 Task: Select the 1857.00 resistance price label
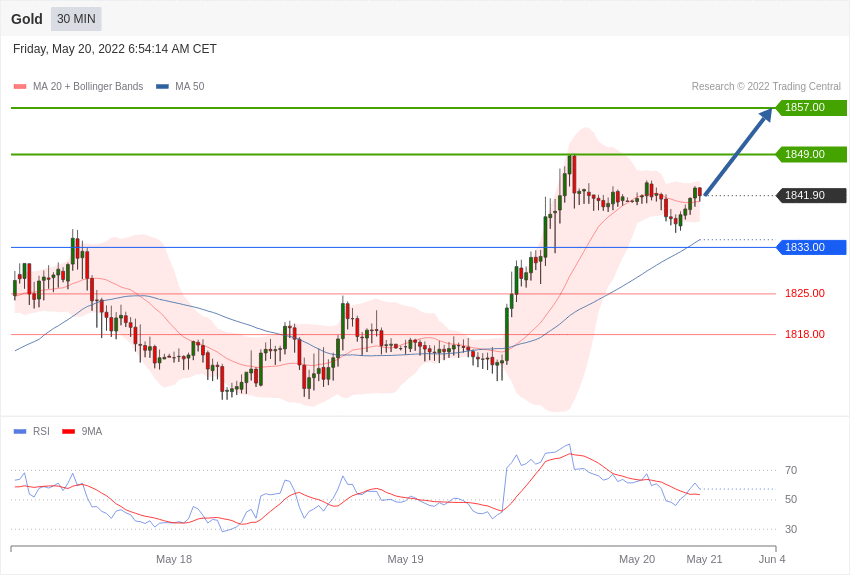tap(812, 107)
